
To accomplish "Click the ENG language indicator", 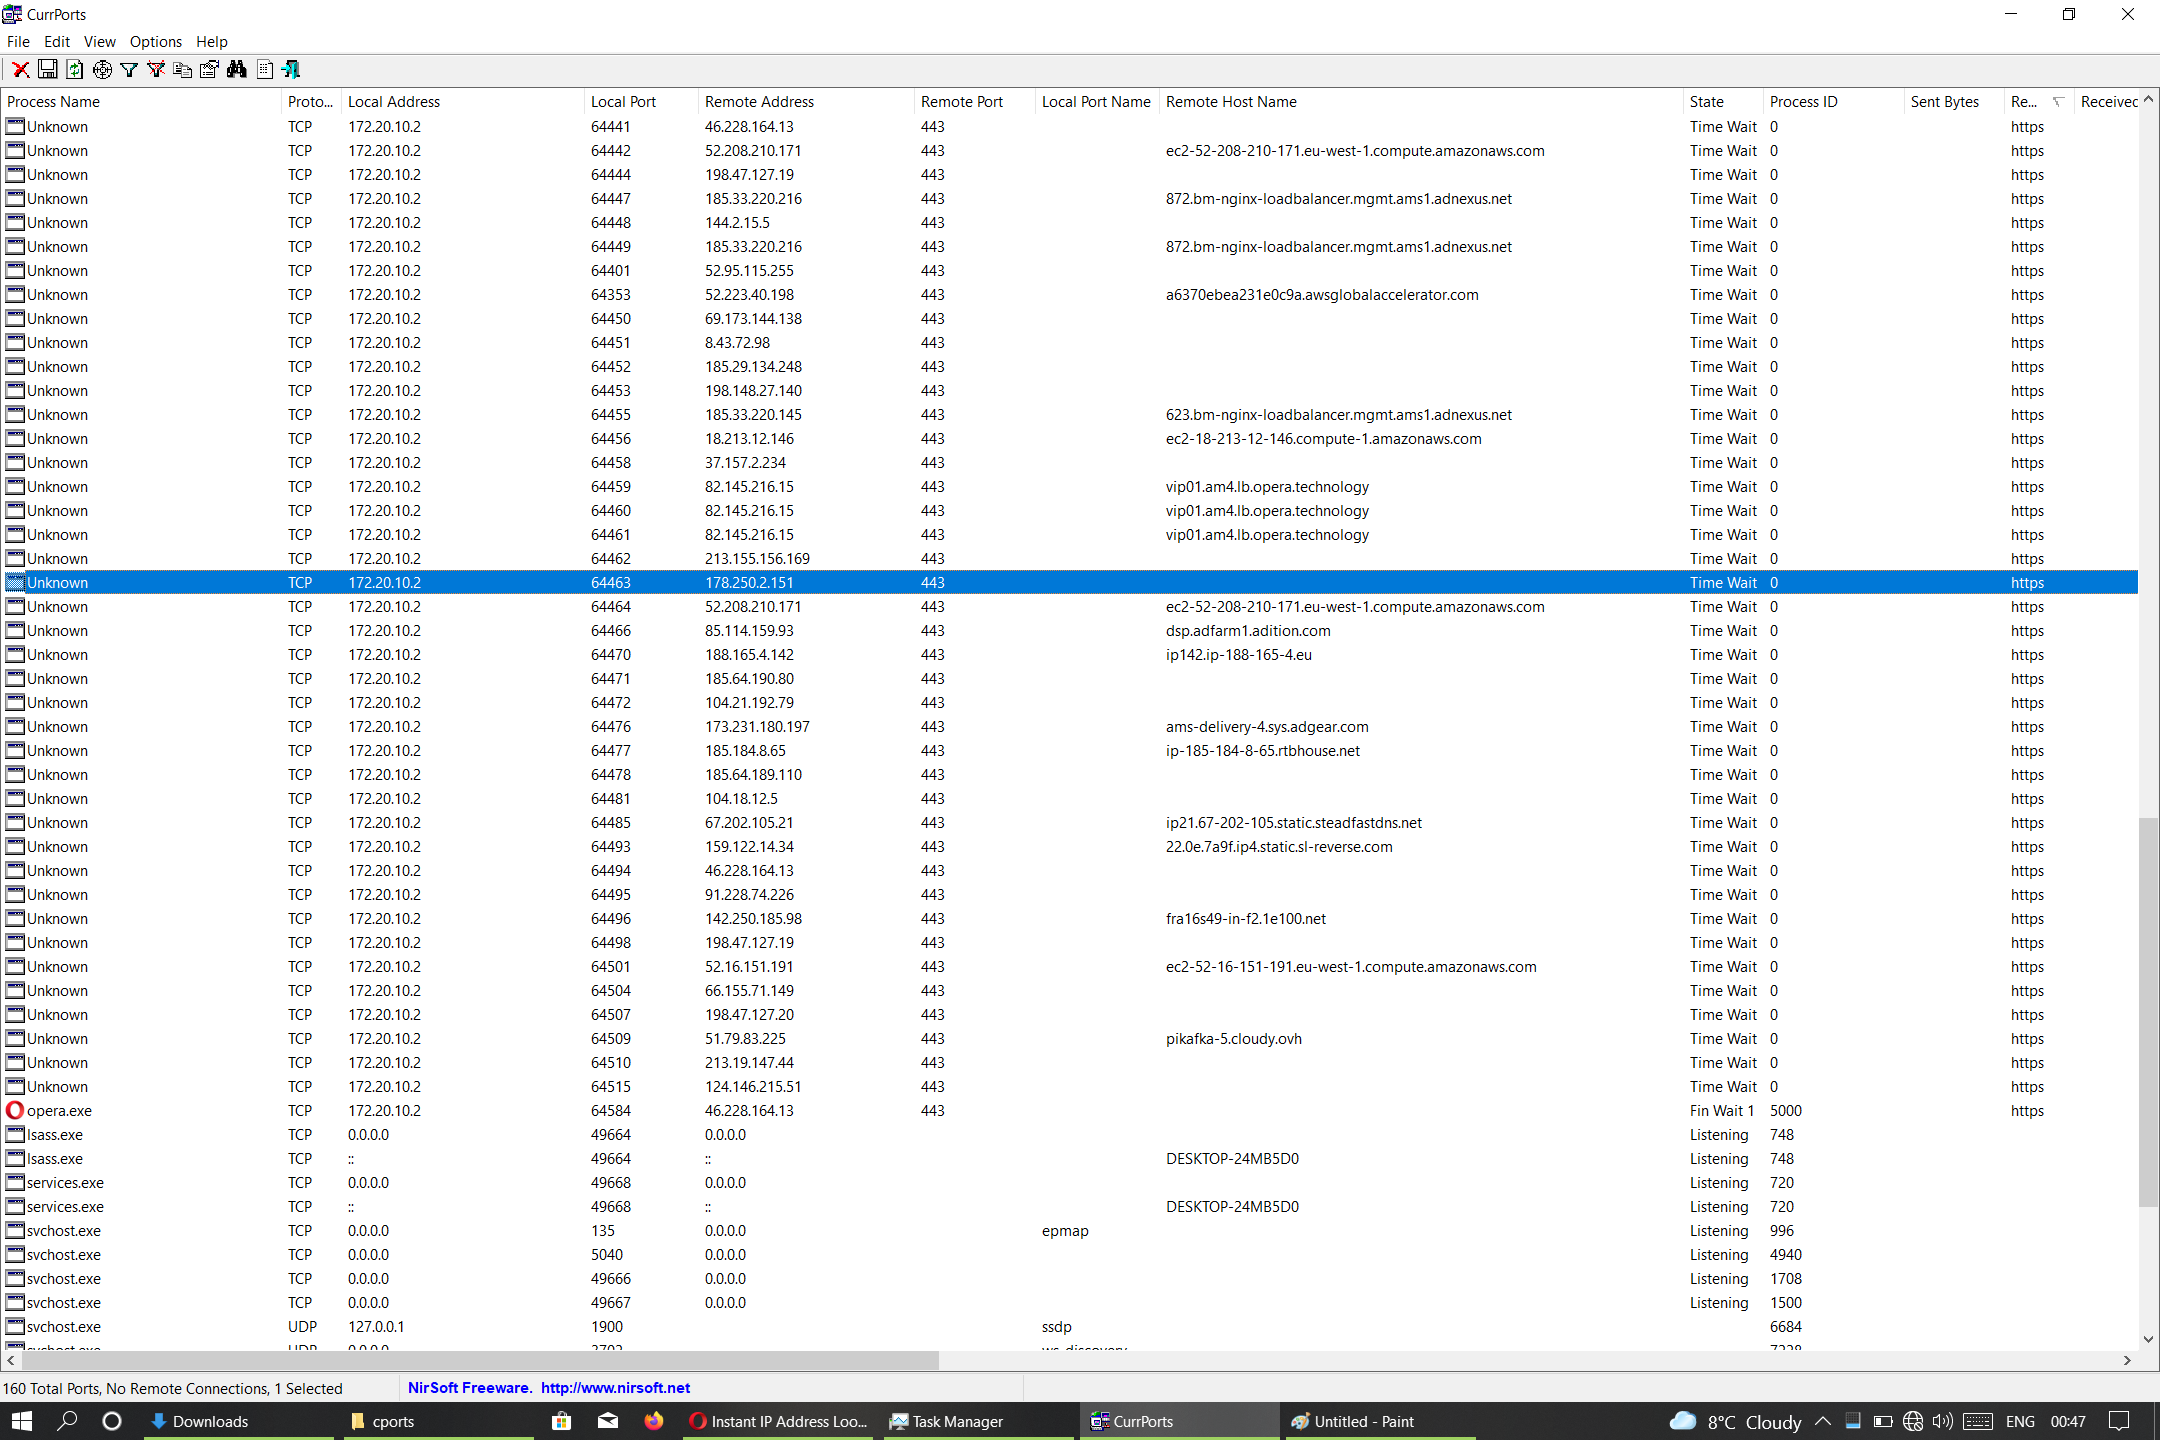I will [x=2020, y=1421].
